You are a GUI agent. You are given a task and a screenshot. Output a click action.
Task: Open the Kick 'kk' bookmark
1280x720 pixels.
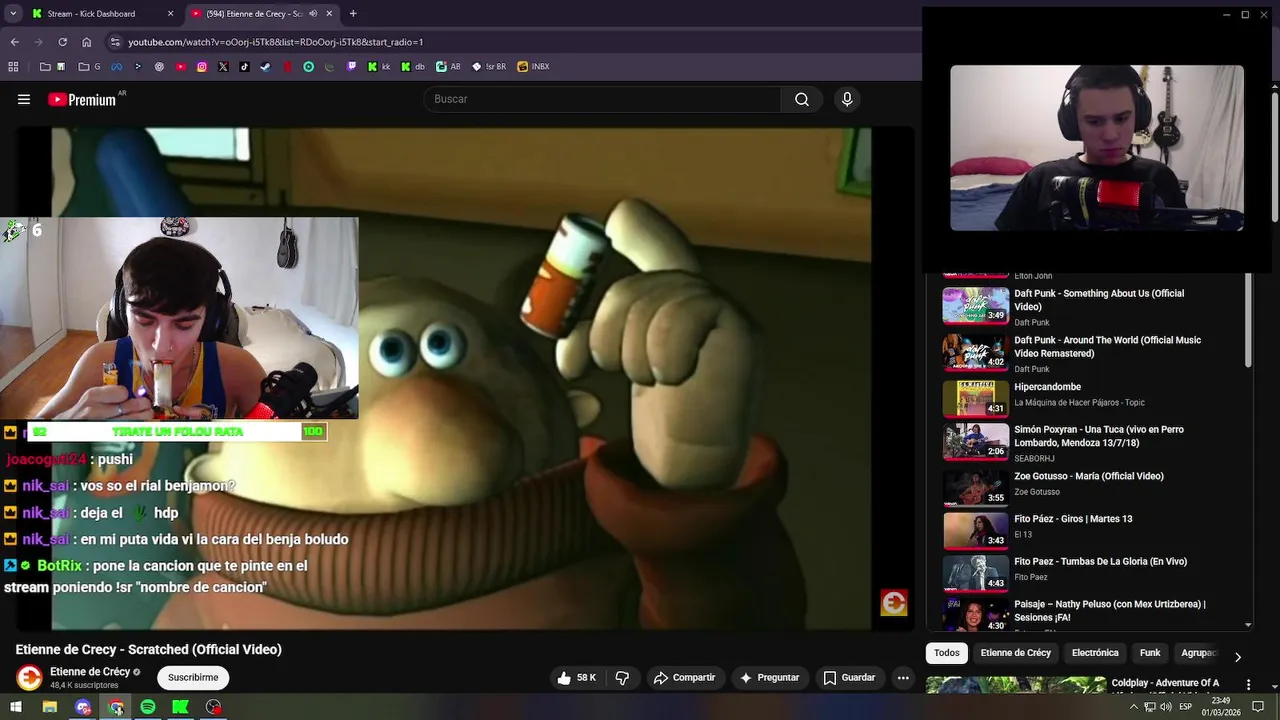pyautogui.click(x=379, y=67)
